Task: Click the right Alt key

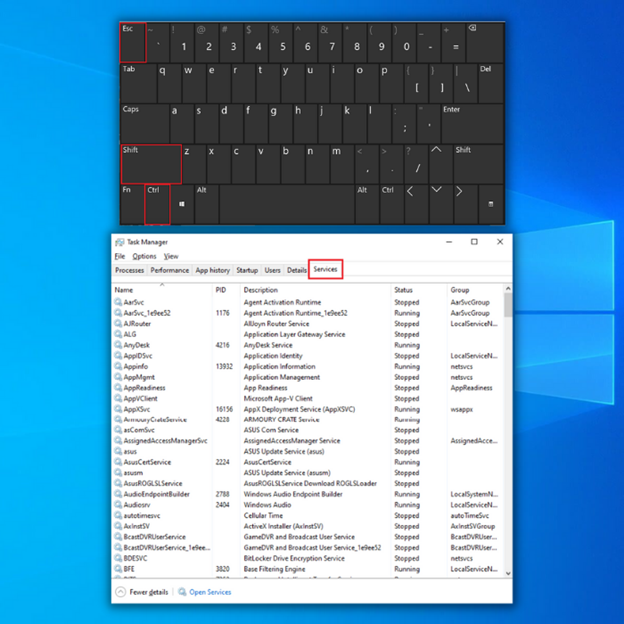Action: tap(367, 205)
